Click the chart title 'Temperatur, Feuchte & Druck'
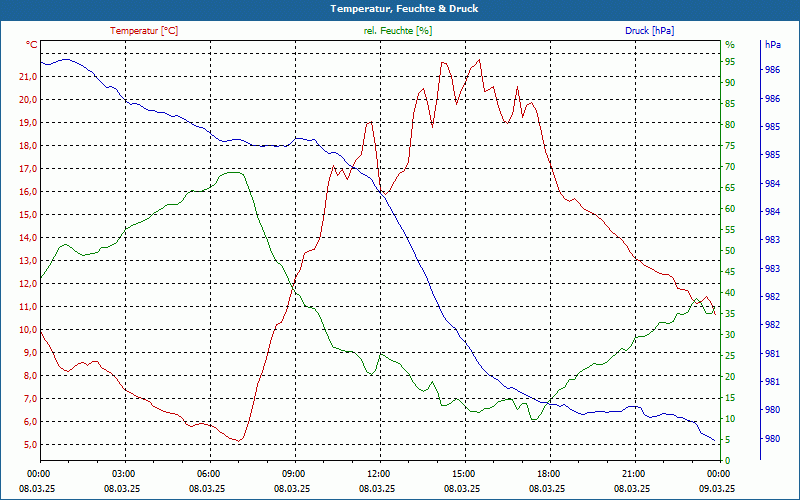The height and width of the screenshot is (500, 800). (404, 9)
